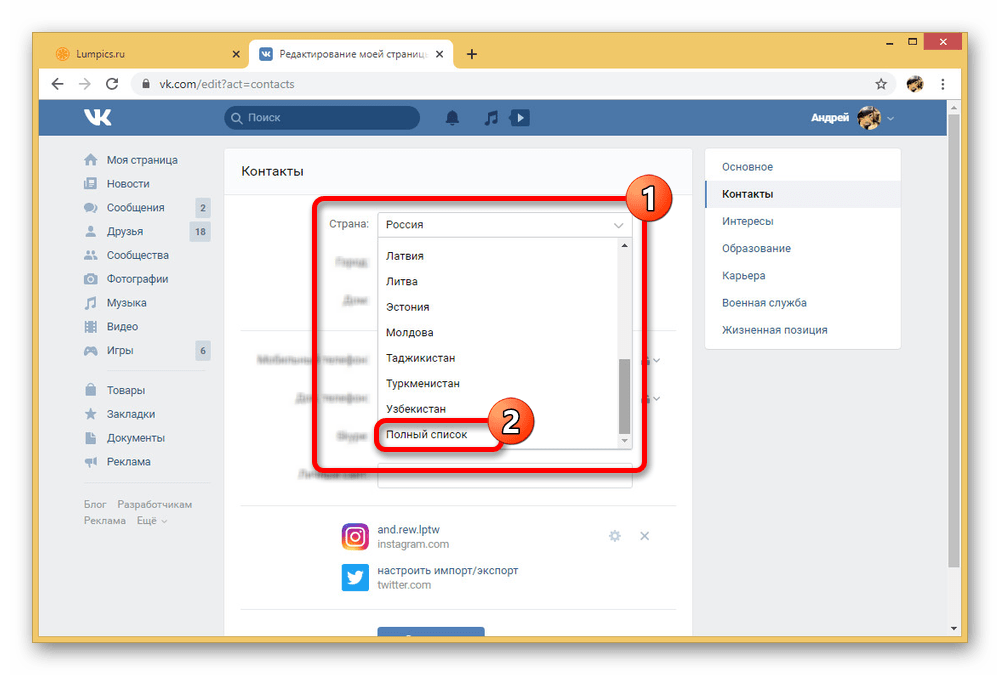The image size is (1000, 675).
Task: Open the video player icon in top bar
Action: tap(519, 117)
